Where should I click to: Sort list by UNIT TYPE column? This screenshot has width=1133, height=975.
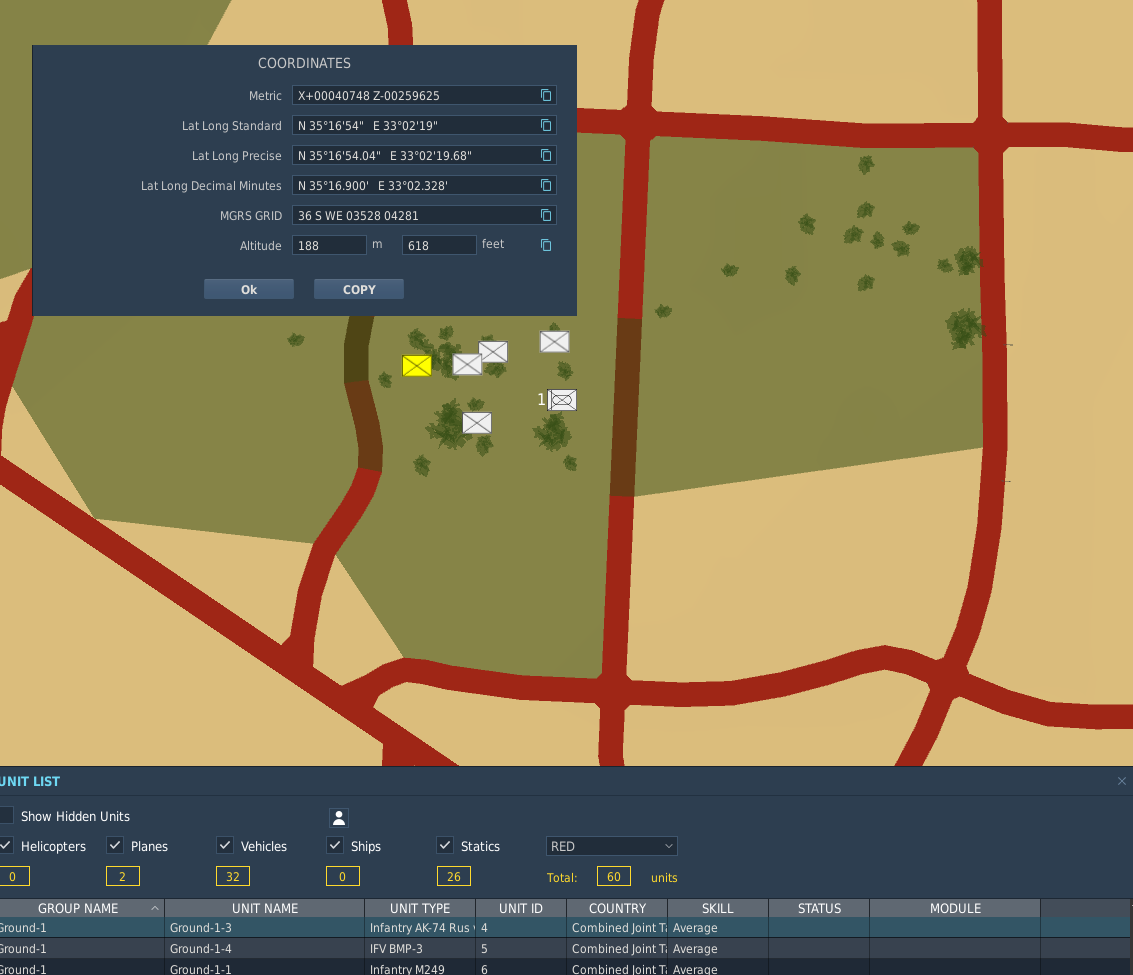[420, 909]
